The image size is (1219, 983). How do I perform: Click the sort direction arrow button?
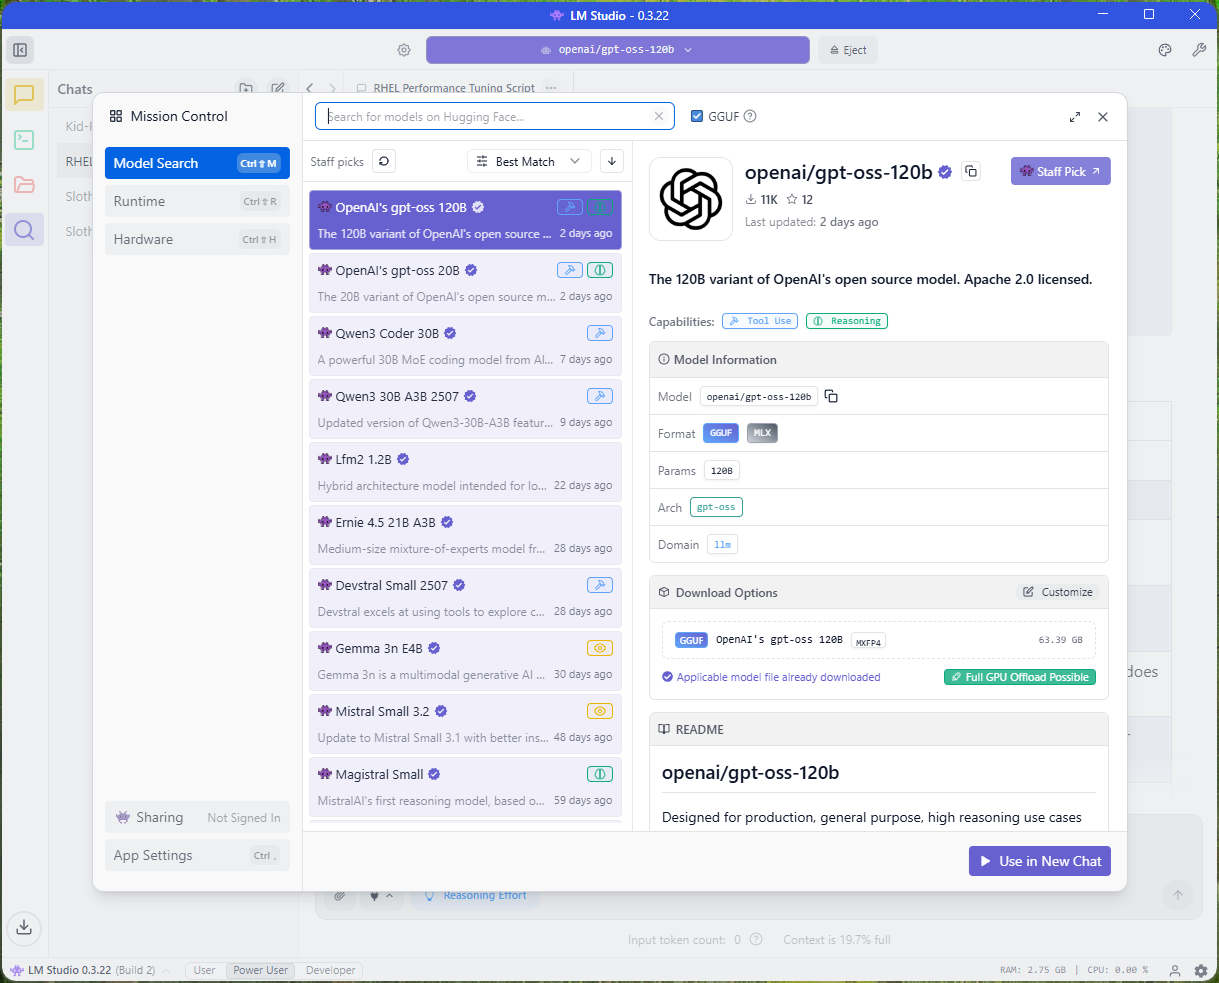612,161
